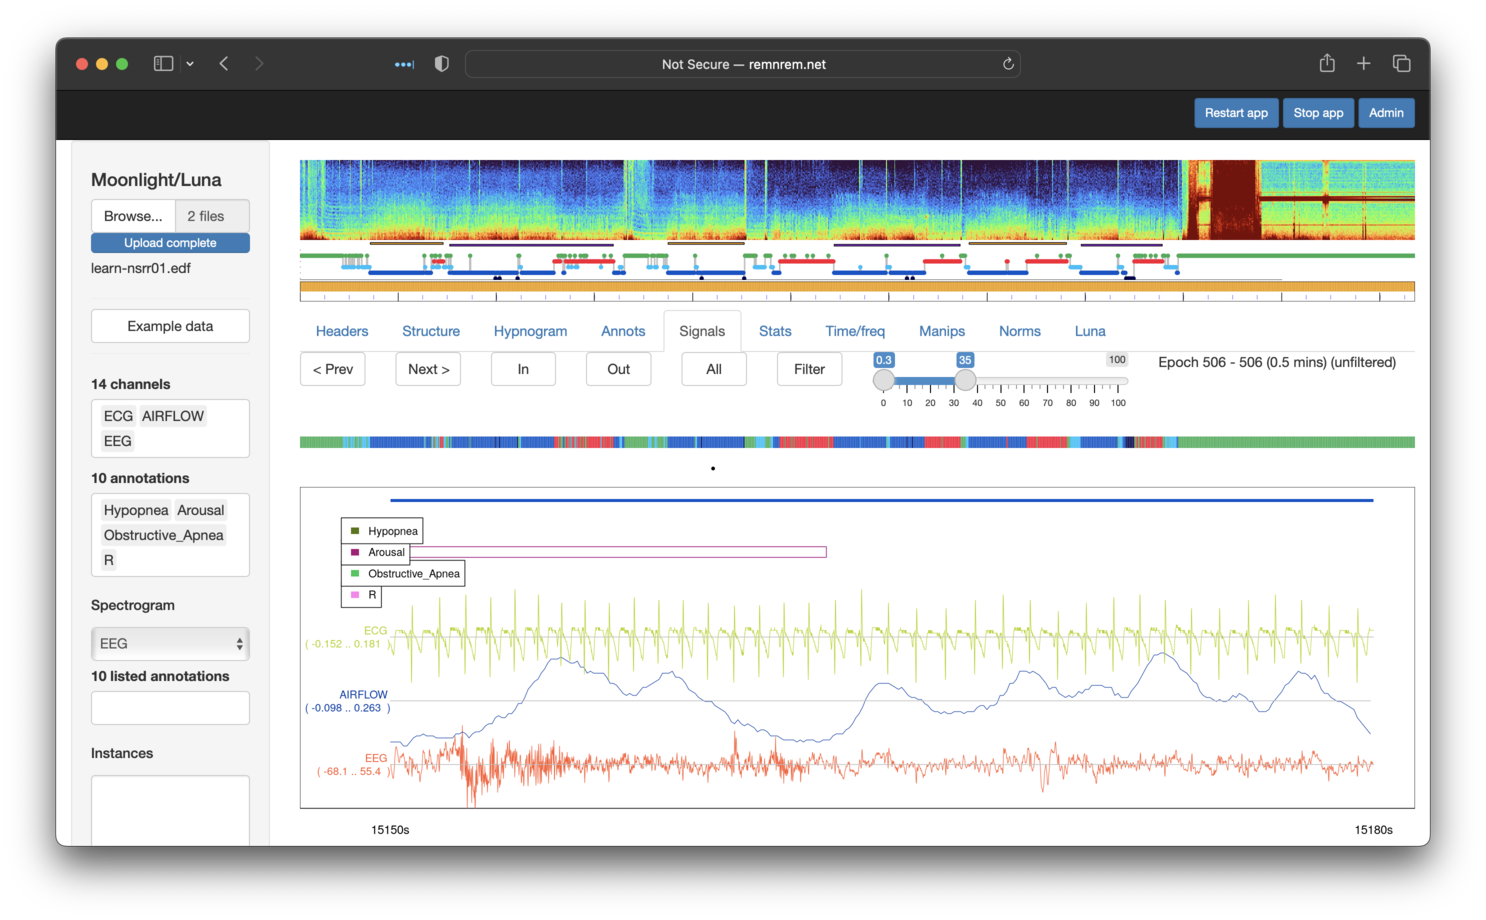The height and width of the screenshot is (920, 1486).
Task: Expand the sidebar menu chevron
Action: click(x=190, y=64)
